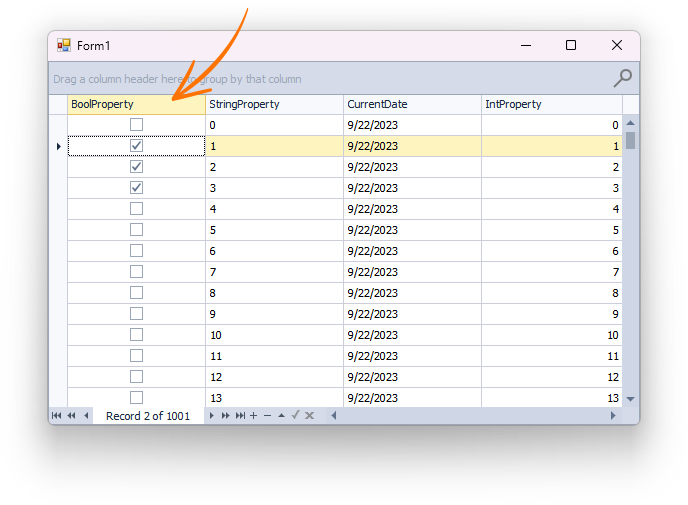Screen dimensions: 688x505
Task: Click previous record navigator arrow
Action: point(86,415)
